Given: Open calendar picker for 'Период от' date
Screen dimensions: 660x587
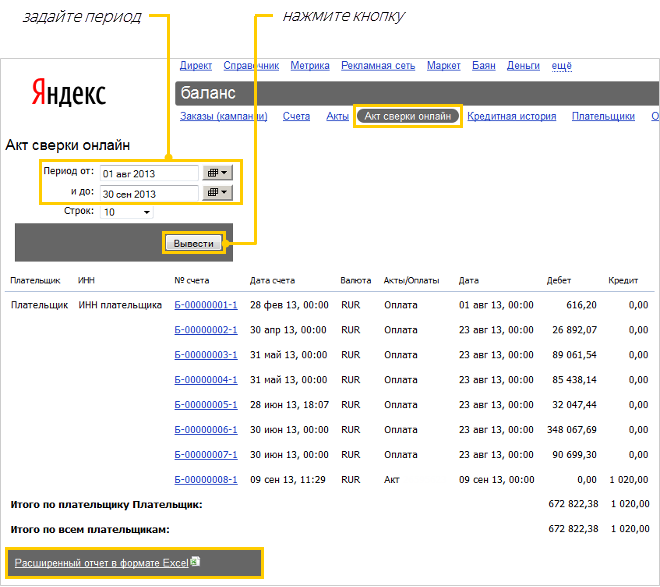Looking at the screenshot, I should click(x=217, y=173).
